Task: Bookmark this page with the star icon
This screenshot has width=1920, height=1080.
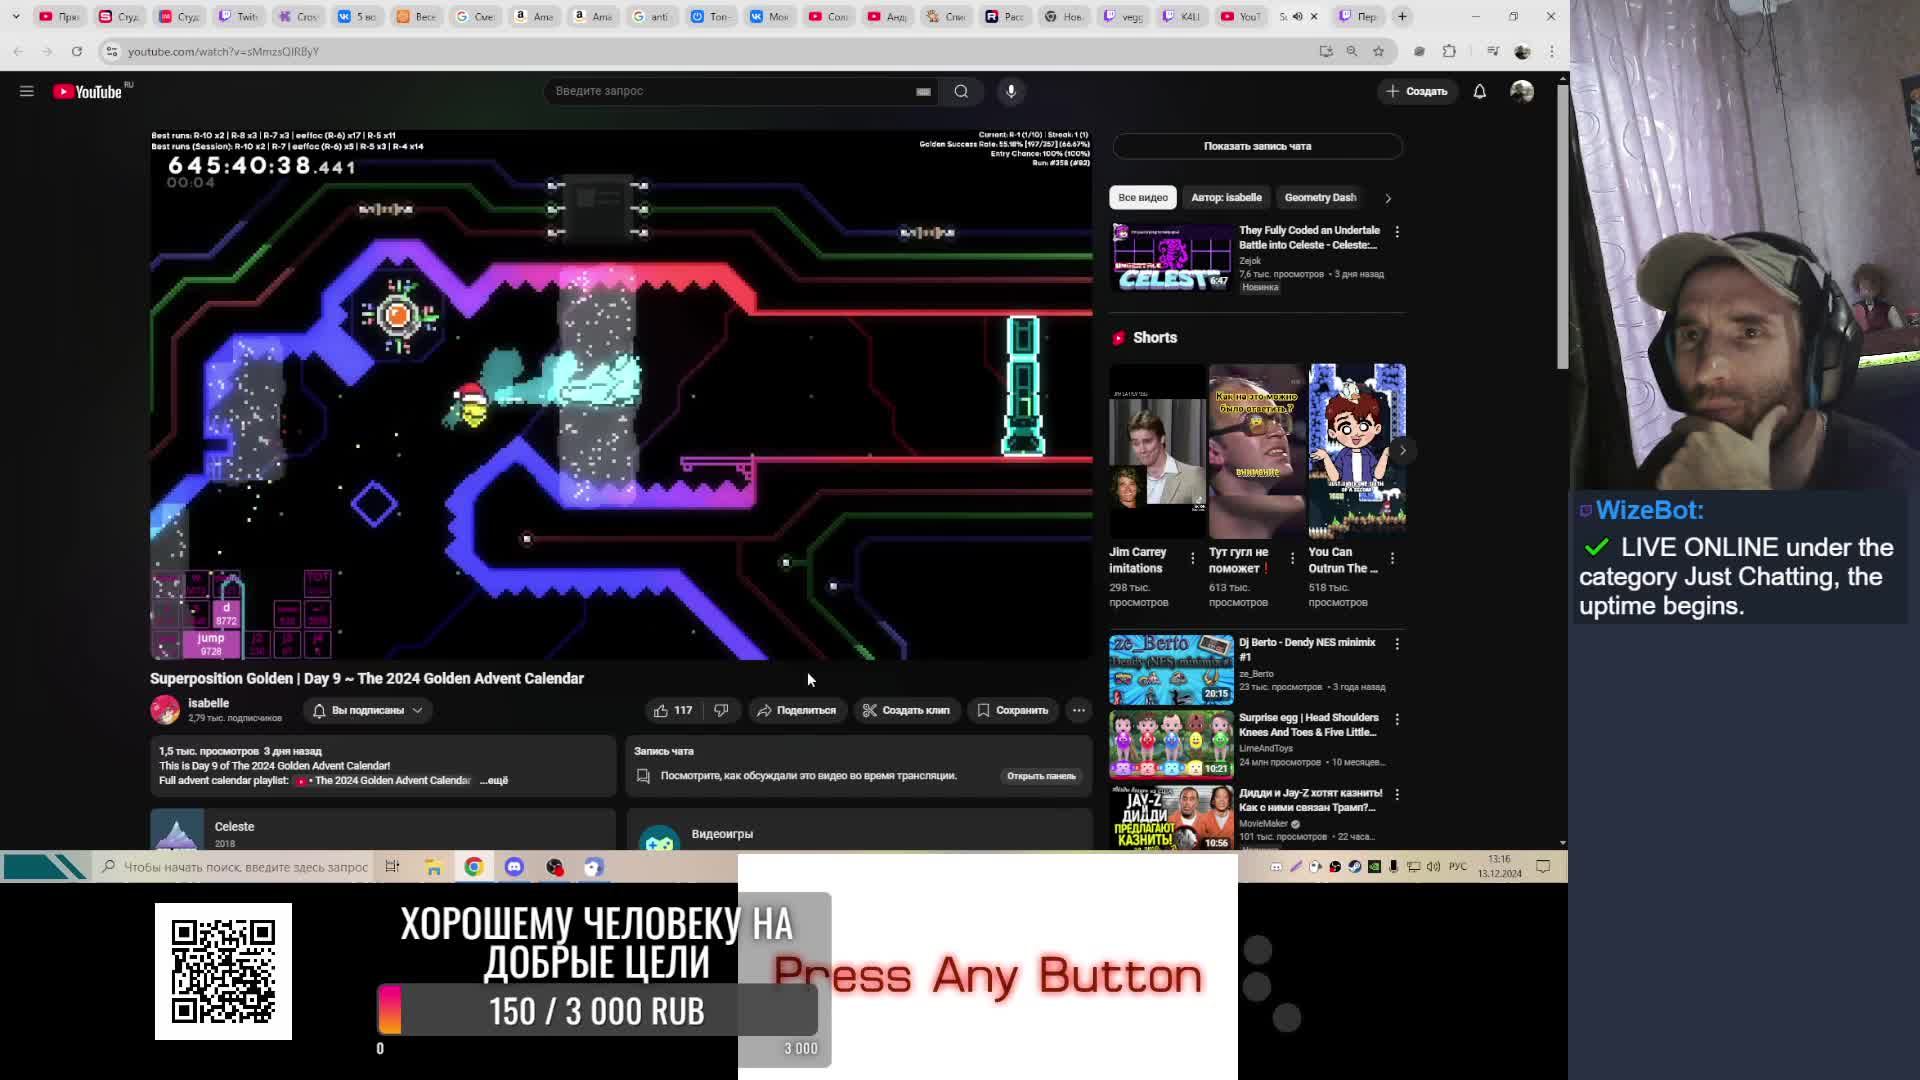Action: 1378,51
